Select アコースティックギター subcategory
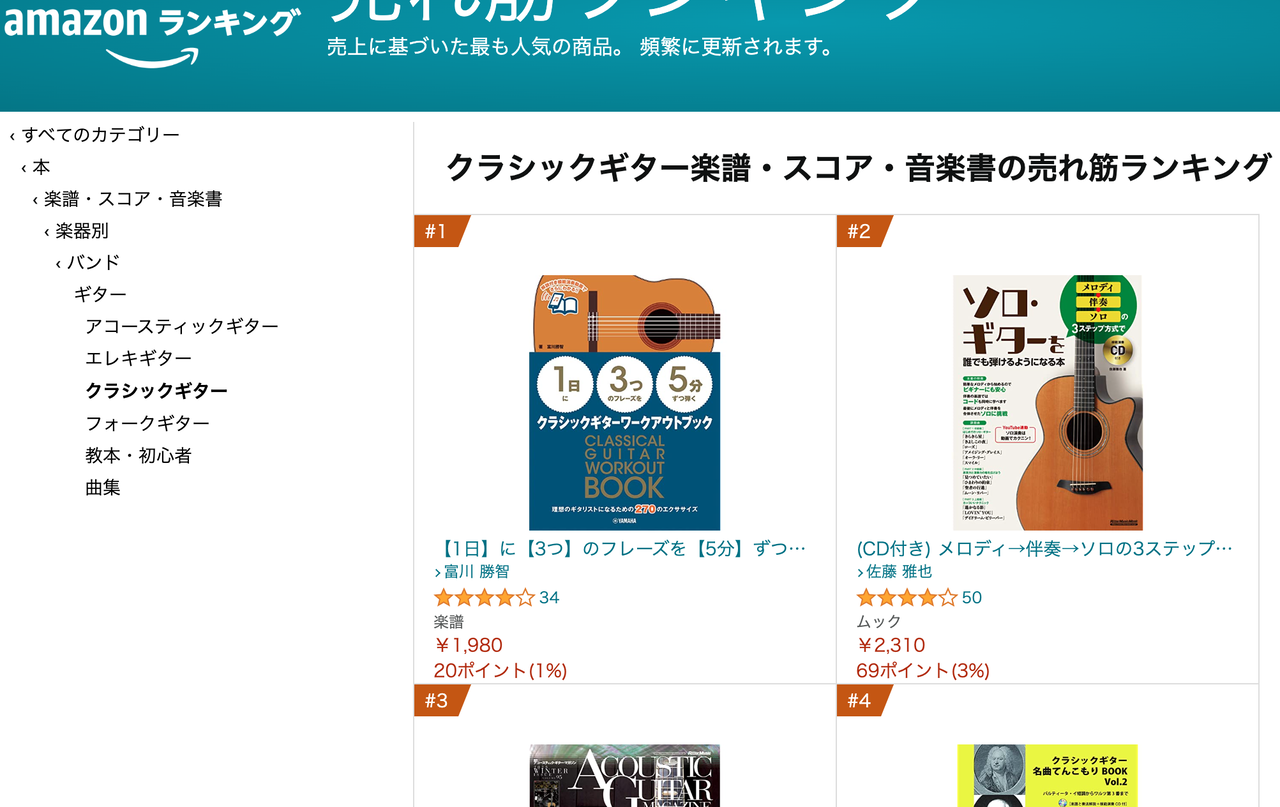Viewport: 1280px width, 807px height. pyautogui.click(x=182, y=327)
